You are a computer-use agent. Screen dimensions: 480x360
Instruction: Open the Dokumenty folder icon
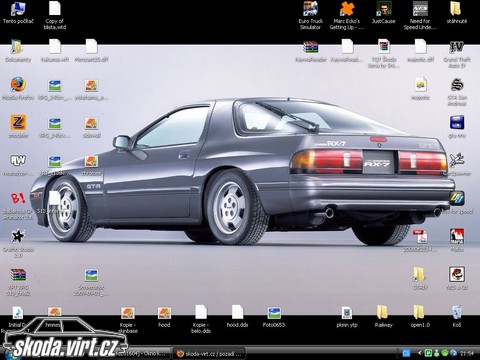point(17,47)
